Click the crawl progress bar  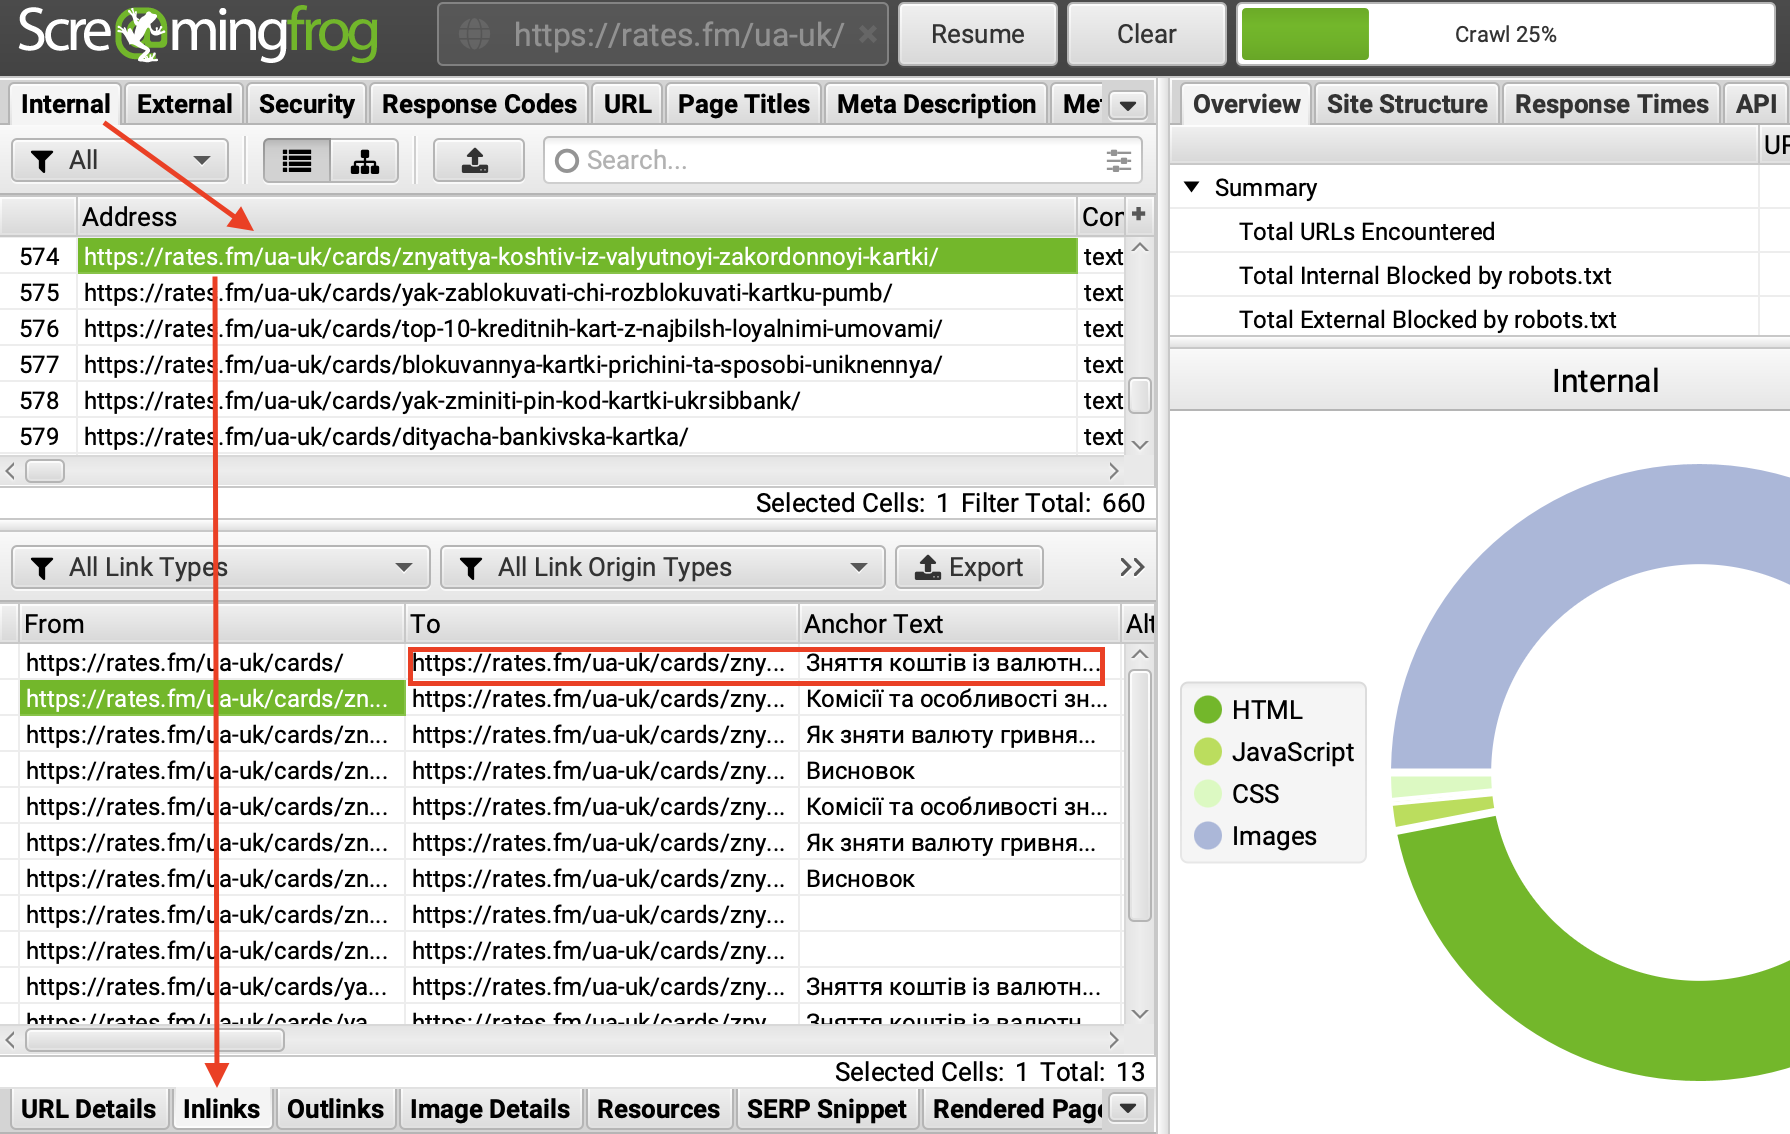1505,35
